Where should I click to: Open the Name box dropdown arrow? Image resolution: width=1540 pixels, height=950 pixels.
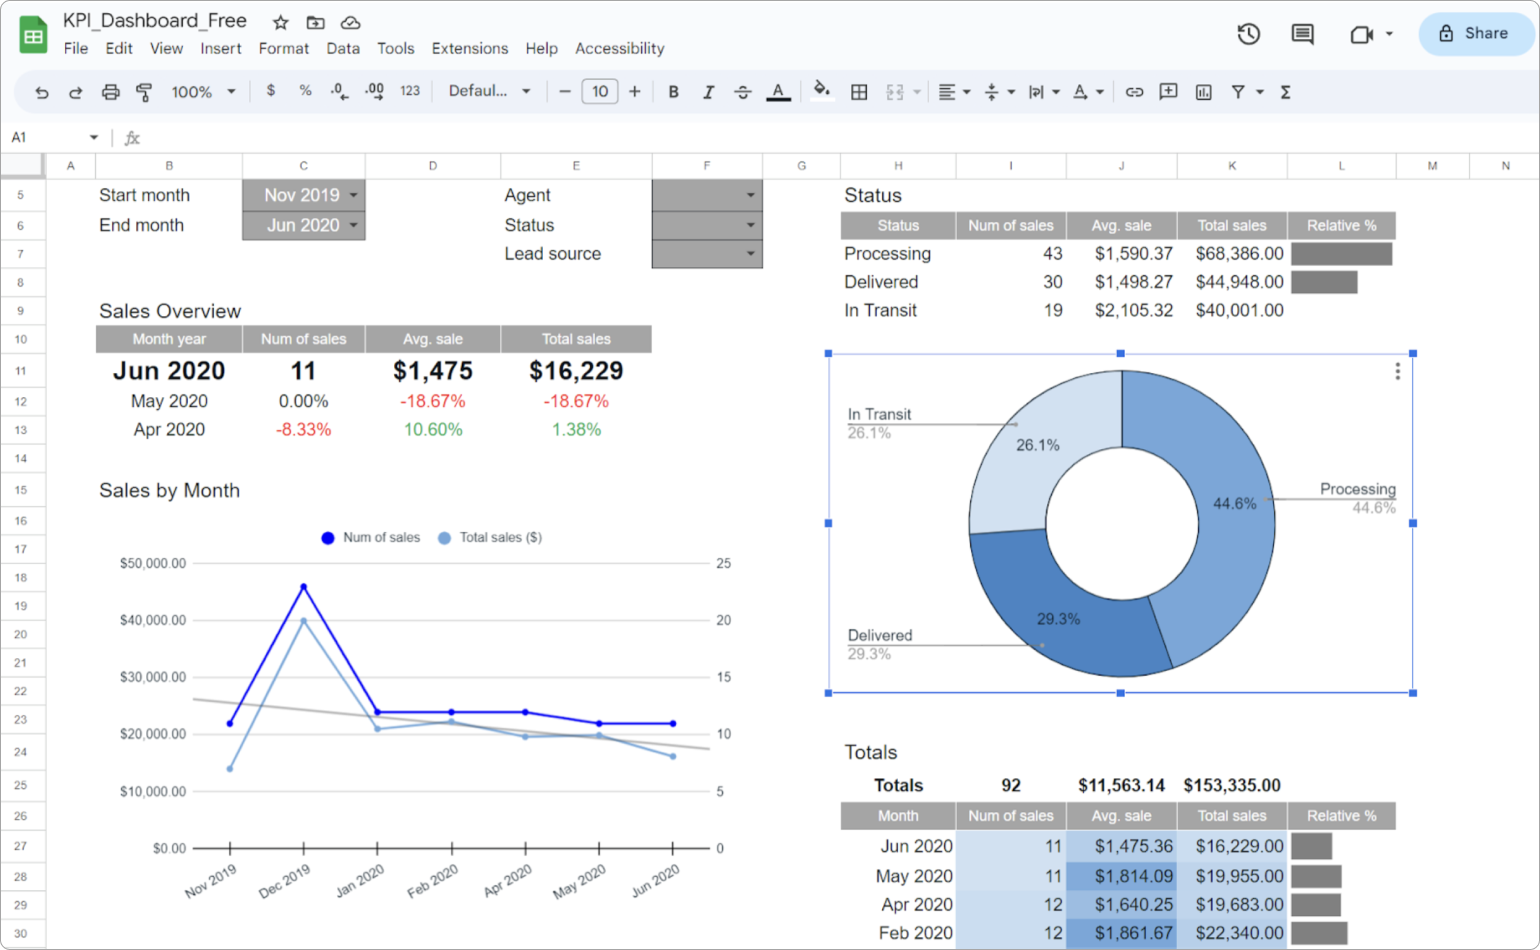(x=94, y=138)
